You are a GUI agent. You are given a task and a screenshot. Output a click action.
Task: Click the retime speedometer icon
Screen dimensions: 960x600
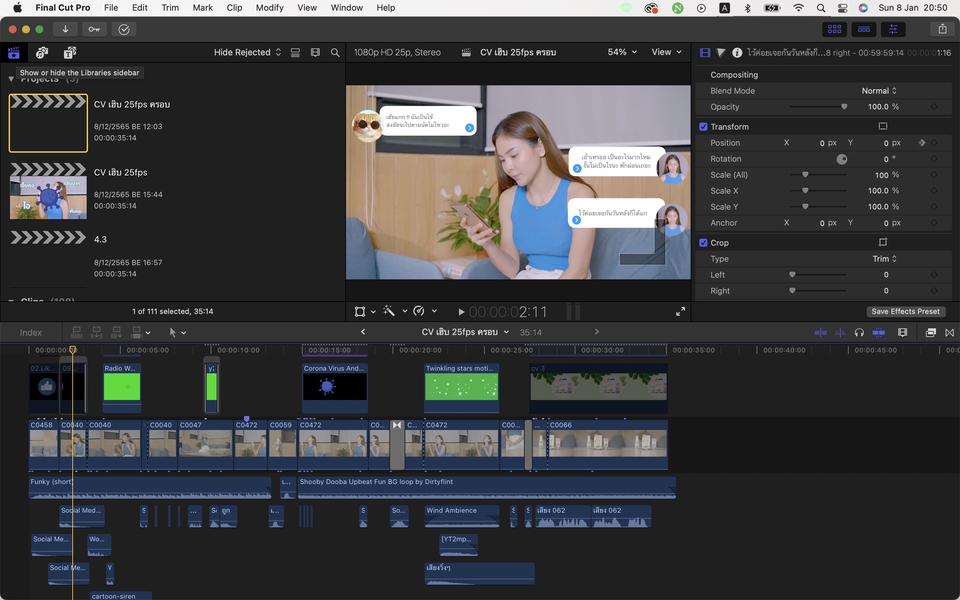(x=419, y=311)
